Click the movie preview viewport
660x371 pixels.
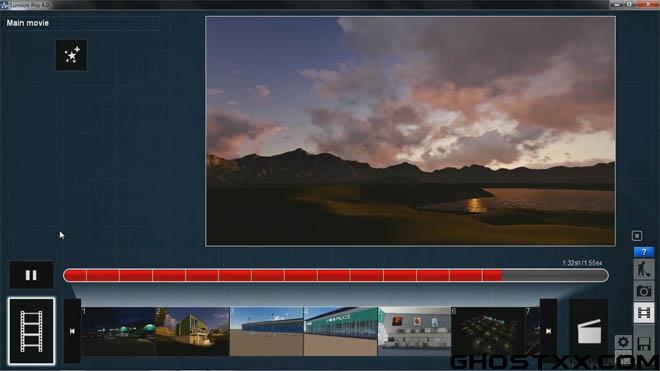click(x=410, y=131)
